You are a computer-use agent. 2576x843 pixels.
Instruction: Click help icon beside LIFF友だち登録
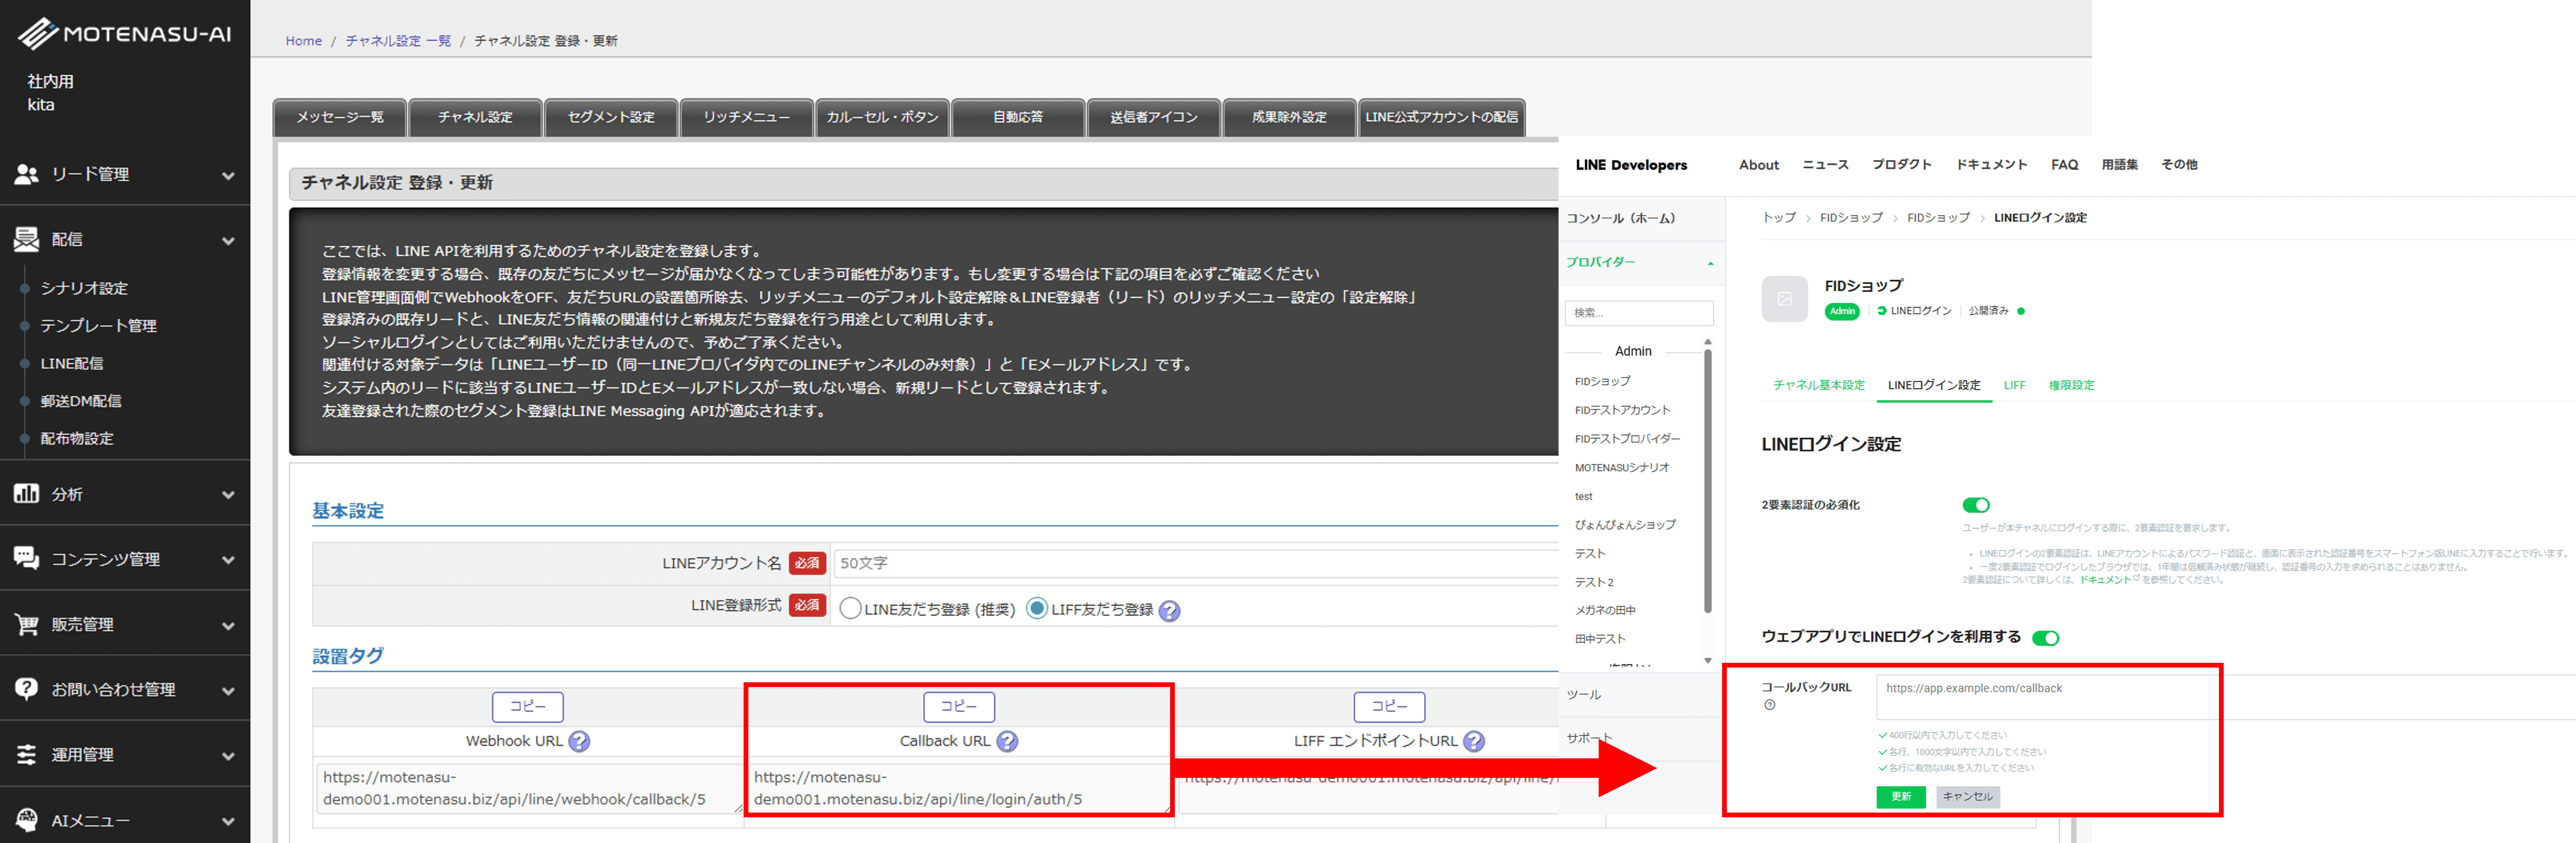1169,610
